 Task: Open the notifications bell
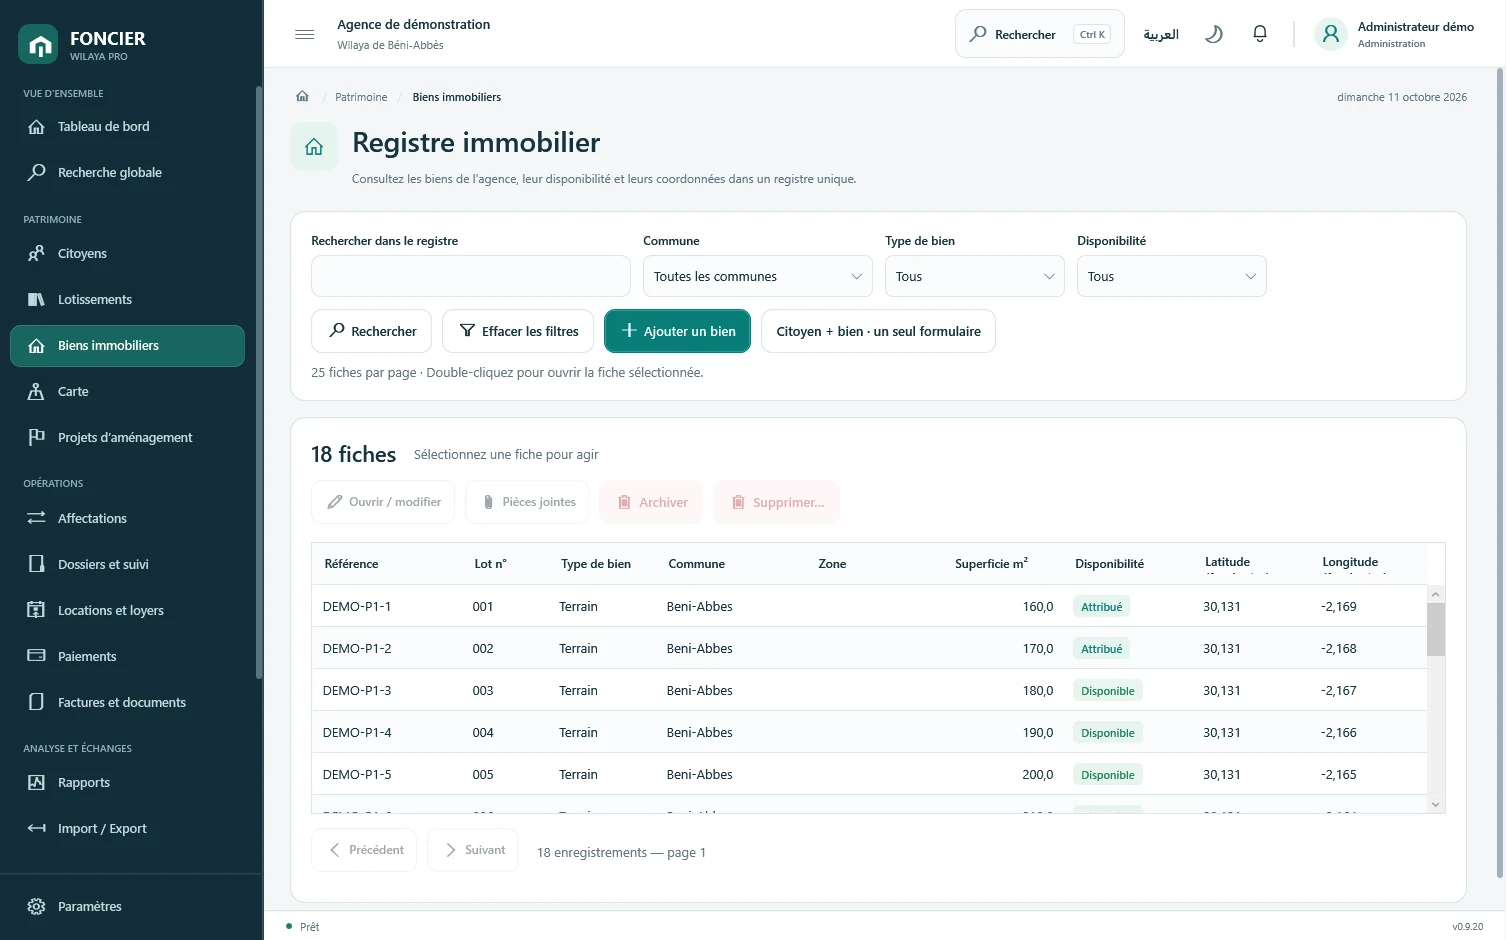coord(1260,34)
